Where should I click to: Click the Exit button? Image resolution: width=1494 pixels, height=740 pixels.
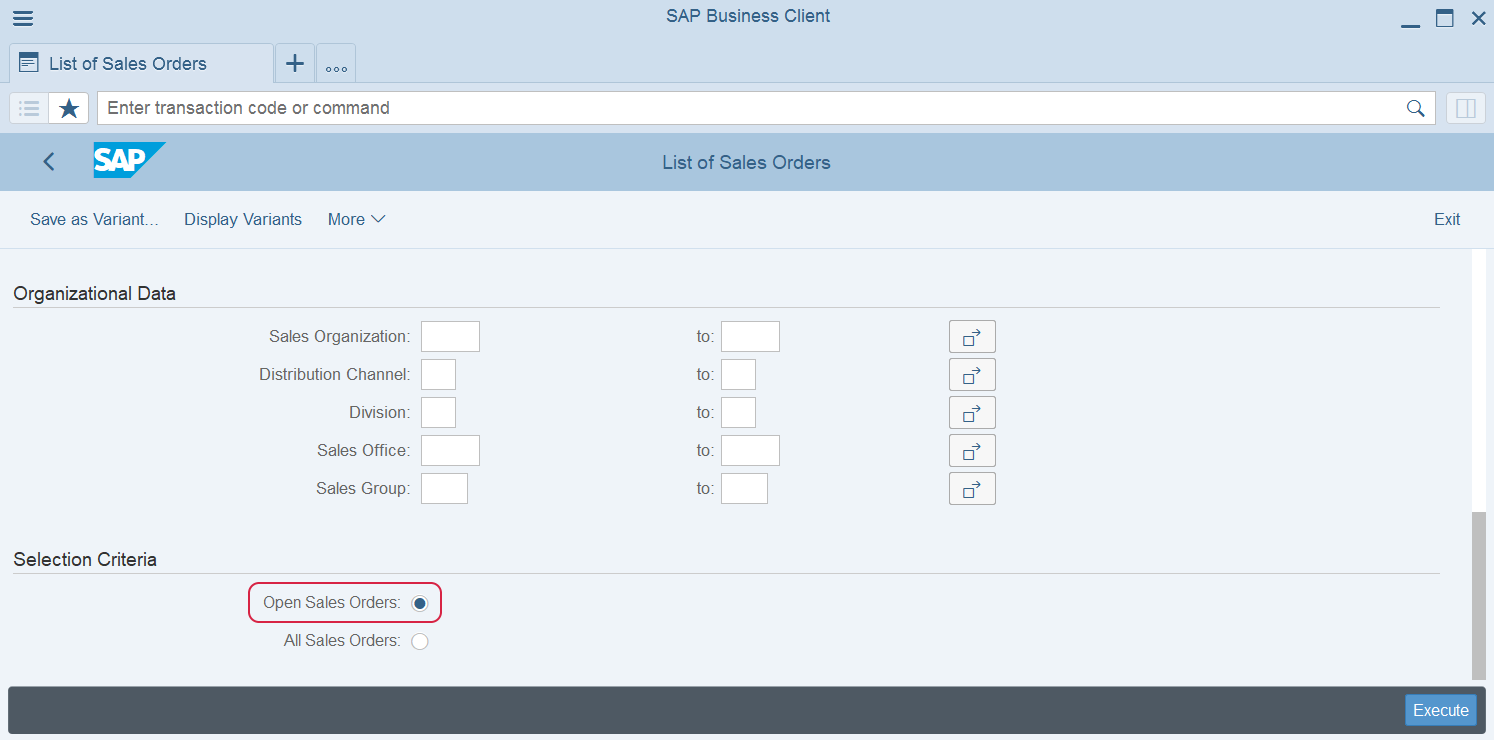(x=1447, y=219)
